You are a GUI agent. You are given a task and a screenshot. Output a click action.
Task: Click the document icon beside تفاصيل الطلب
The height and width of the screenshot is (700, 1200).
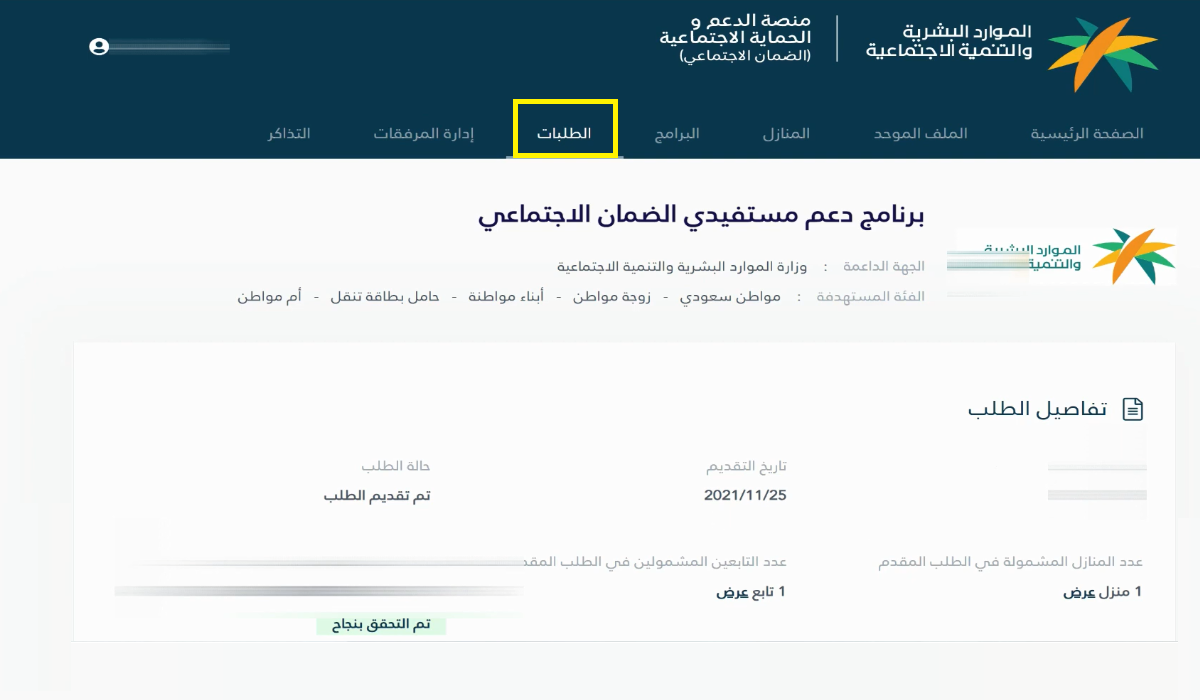click(1132, 409)
